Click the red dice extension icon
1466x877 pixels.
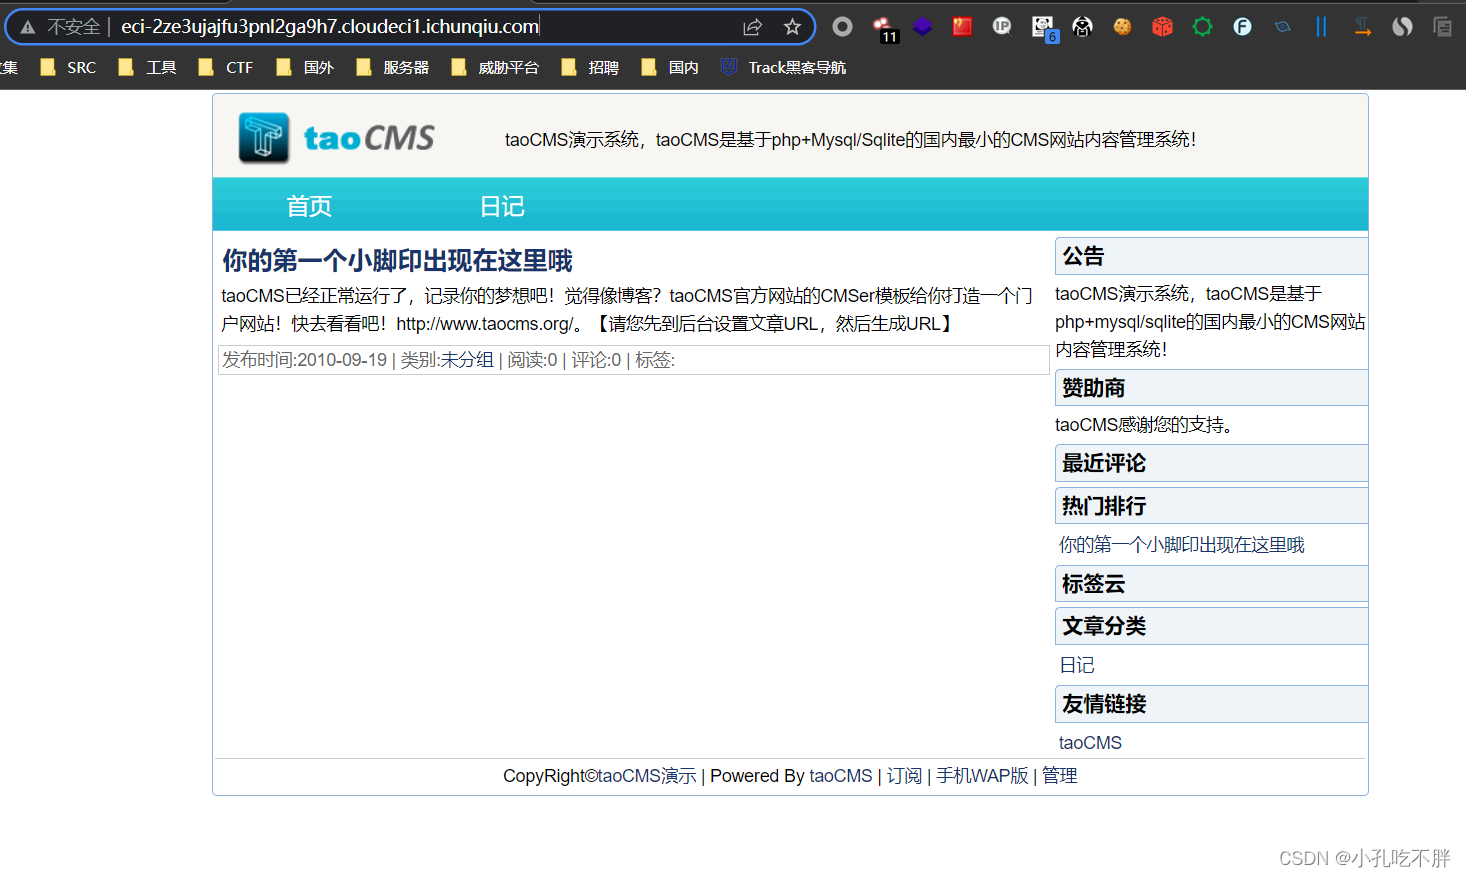pyautogui.click(x=1162, y=27)
